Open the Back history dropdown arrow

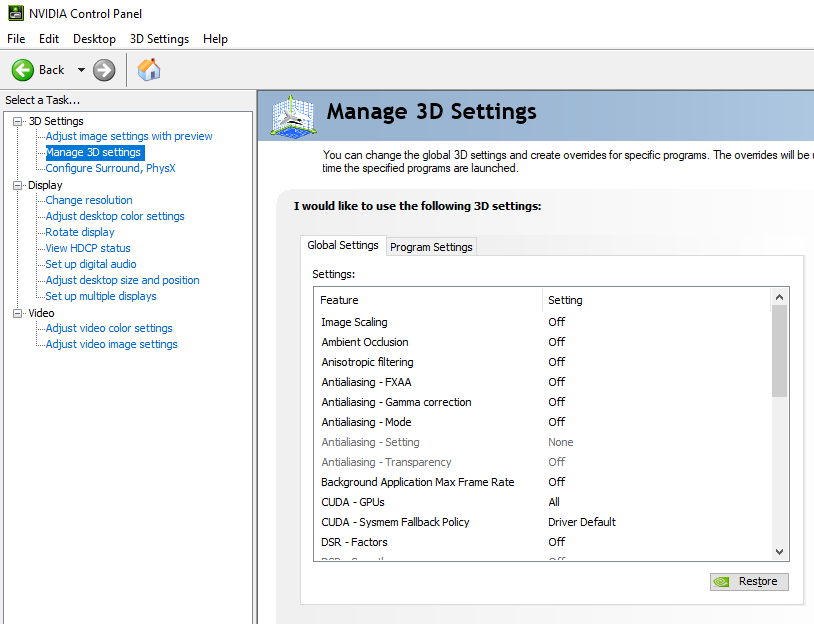81,70
